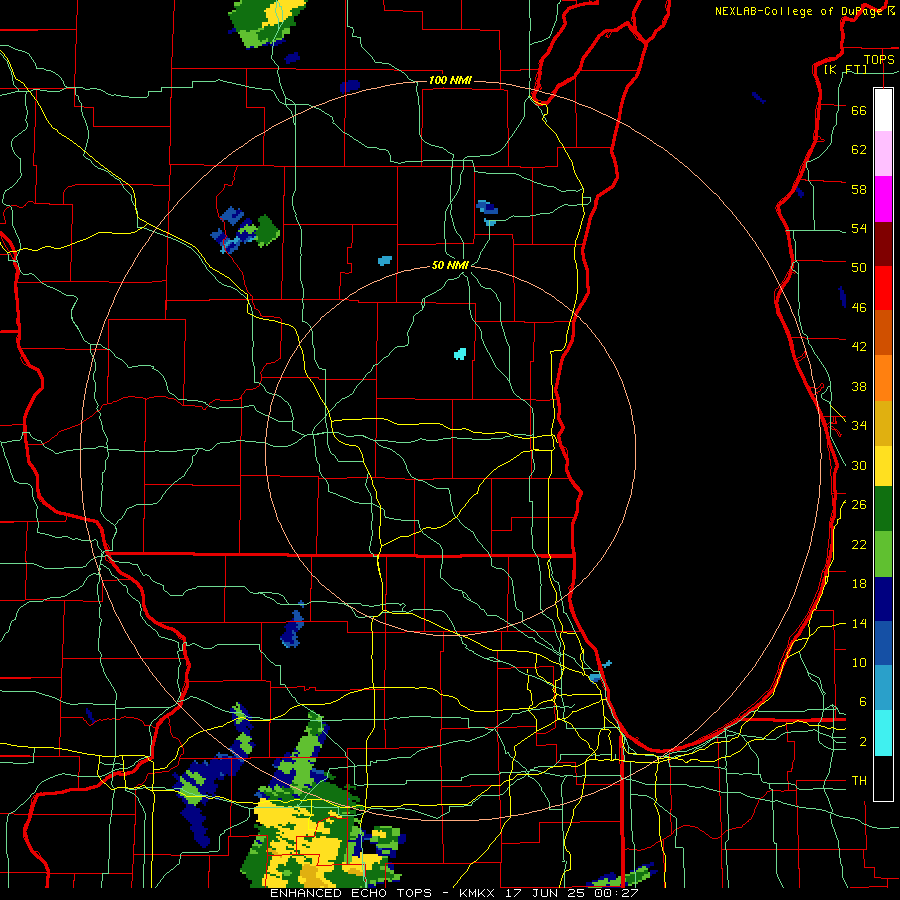Pick the cyan color bar swatch
This screenshot has width=900, height=900.
coord(883,733)
